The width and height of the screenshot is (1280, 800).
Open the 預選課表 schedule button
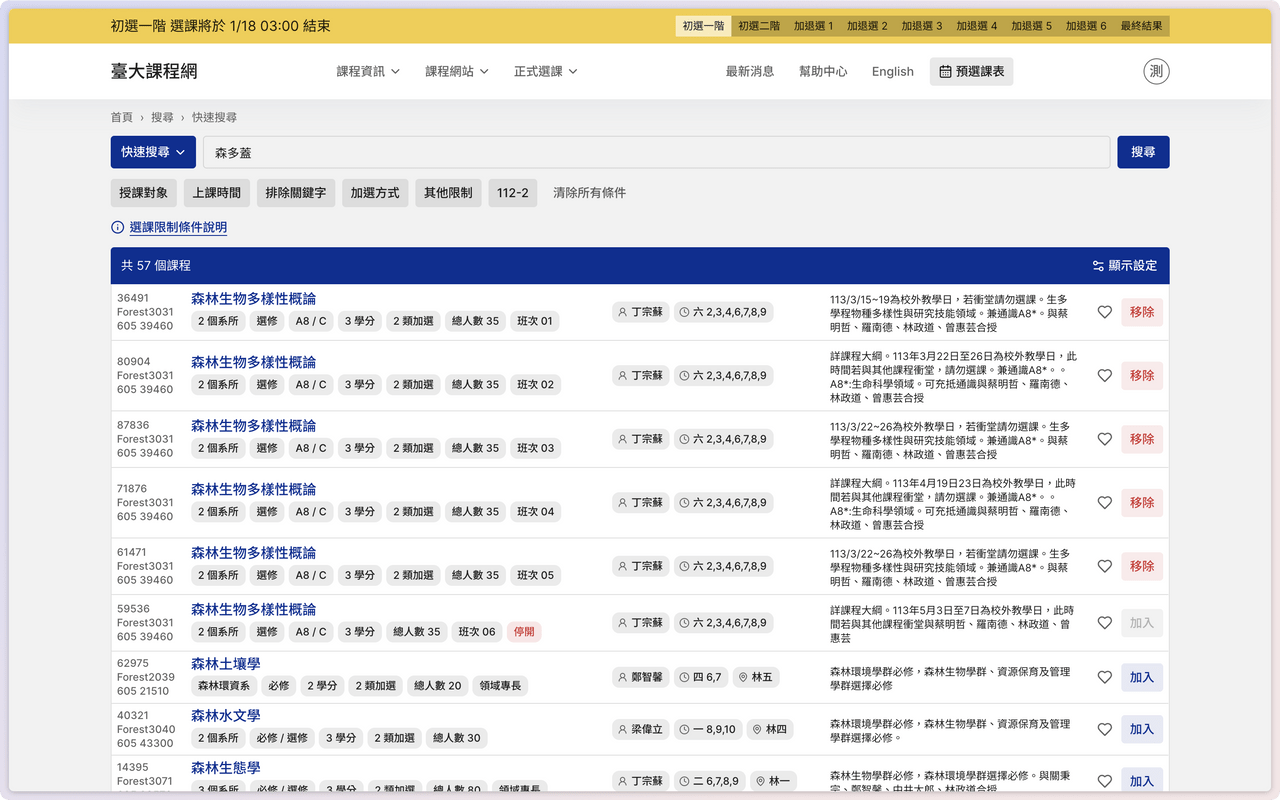coord(971,71)
